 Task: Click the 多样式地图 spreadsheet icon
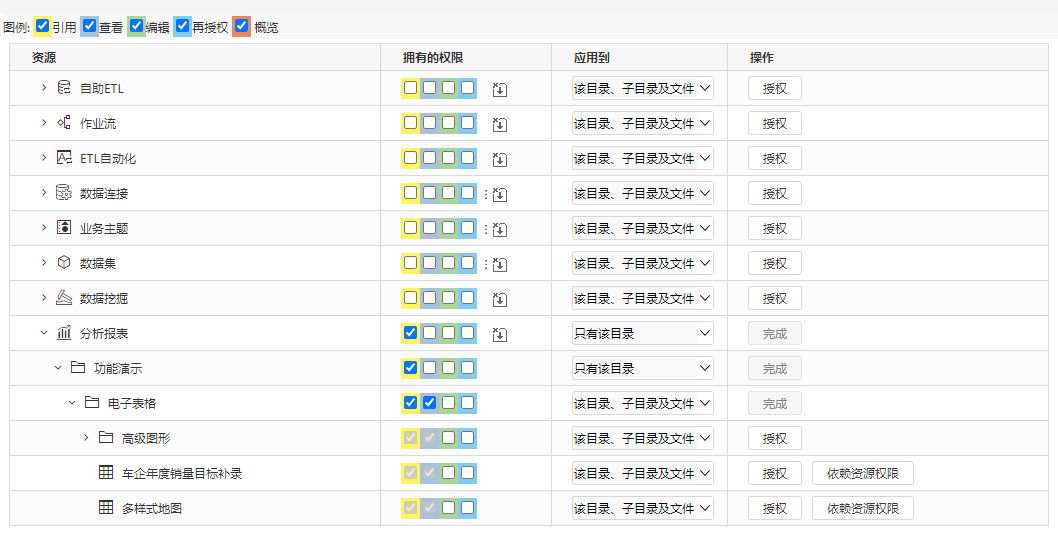point(106,507)
